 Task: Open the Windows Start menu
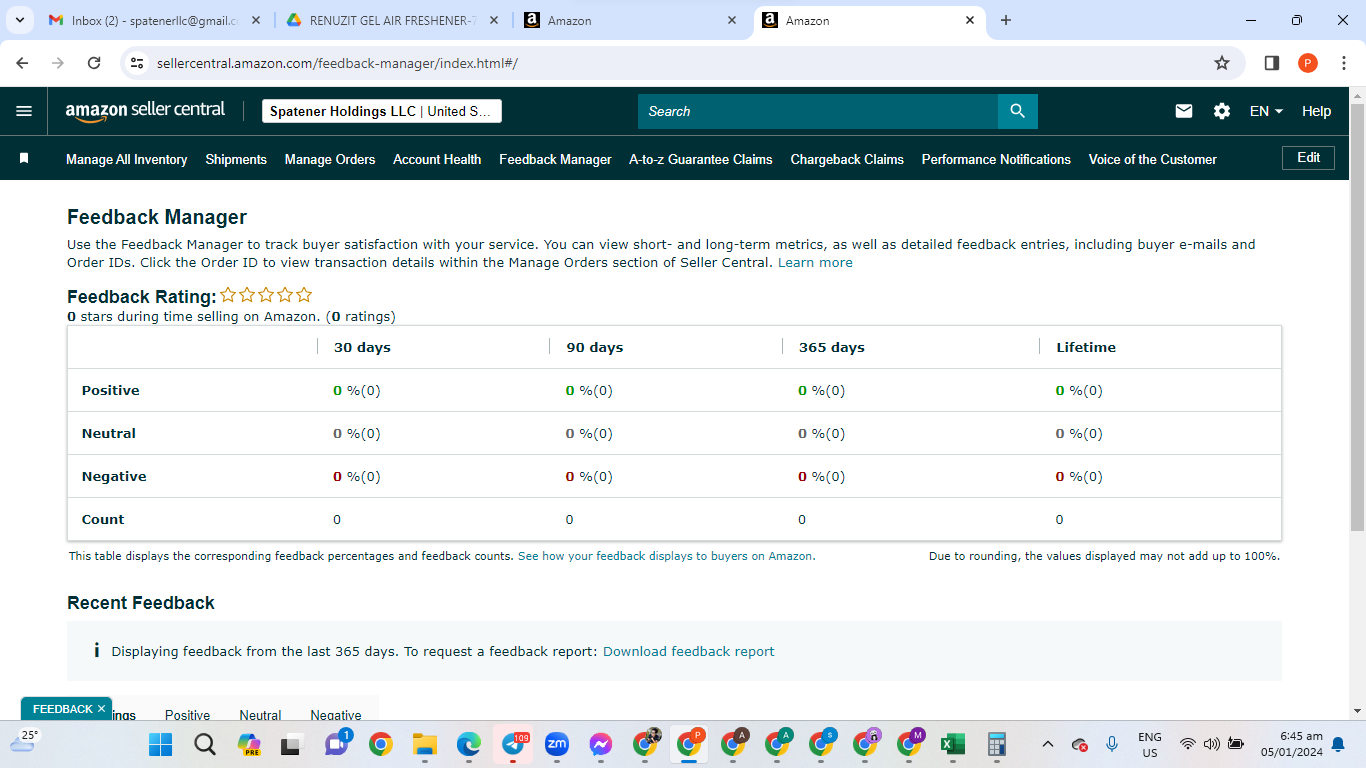tap(160, 744)
